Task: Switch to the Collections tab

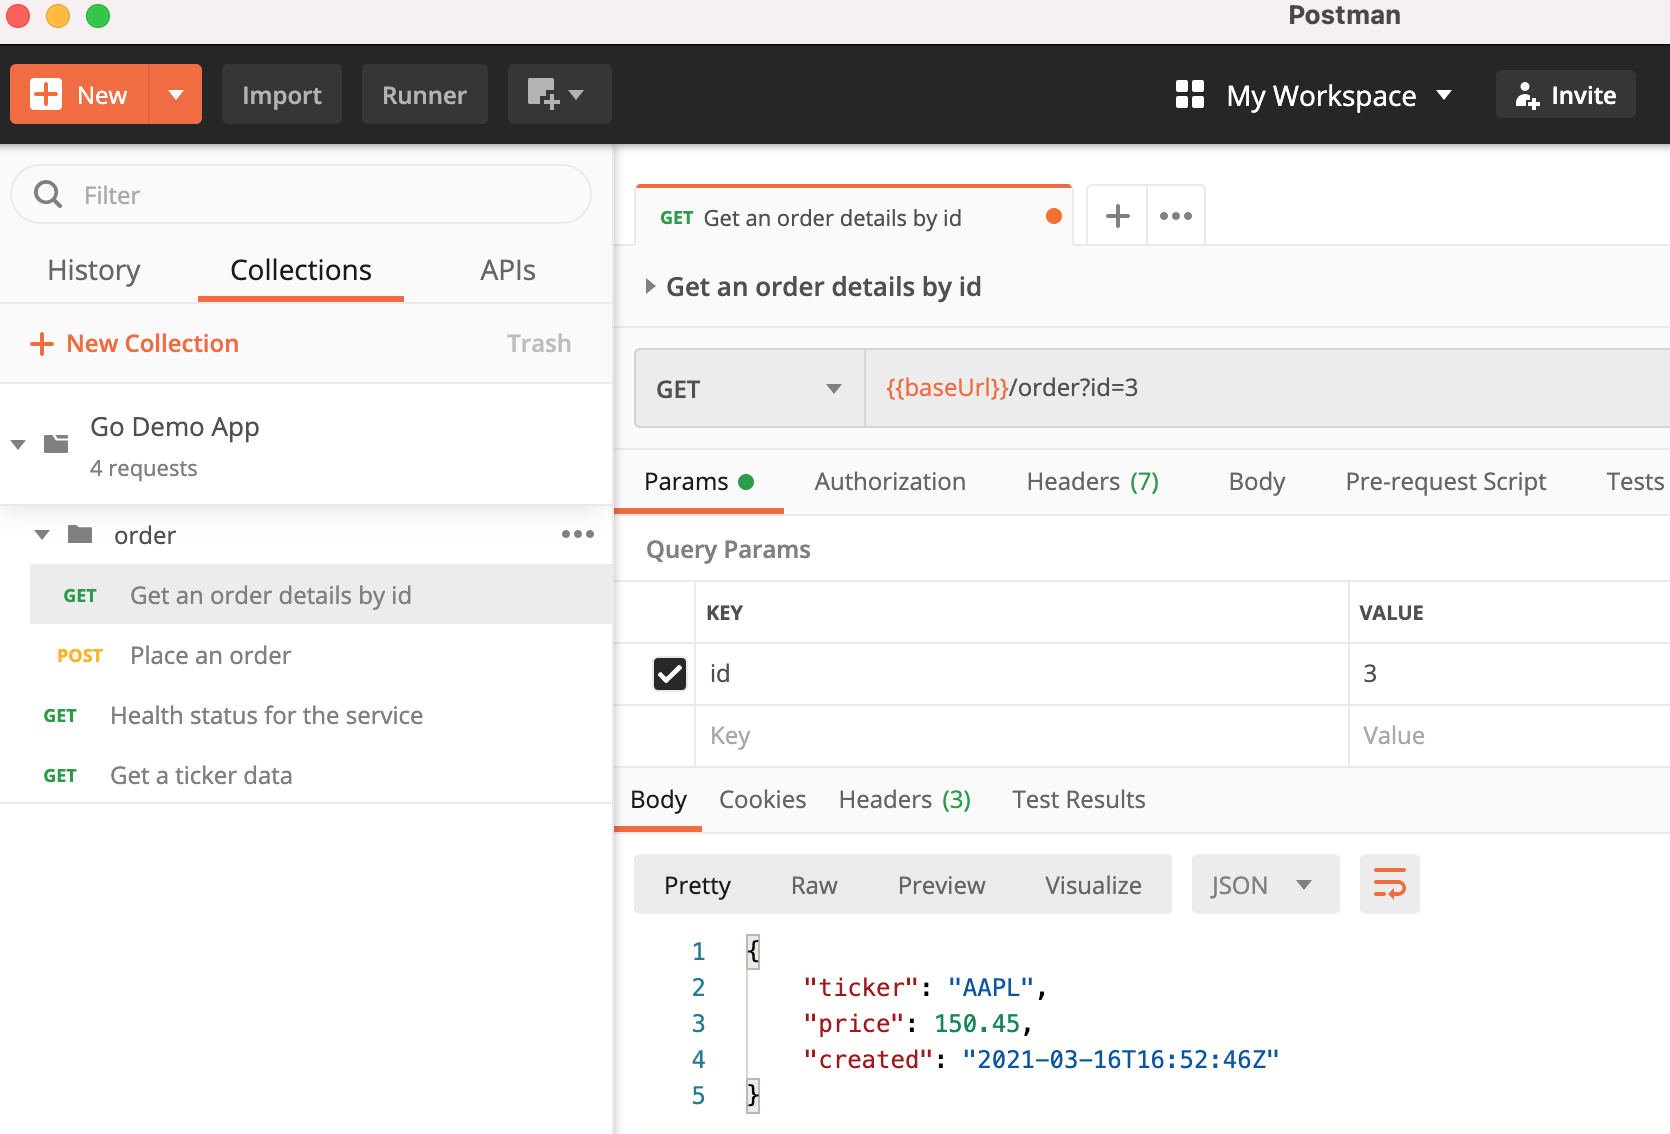Action: [x=301, y=270]
